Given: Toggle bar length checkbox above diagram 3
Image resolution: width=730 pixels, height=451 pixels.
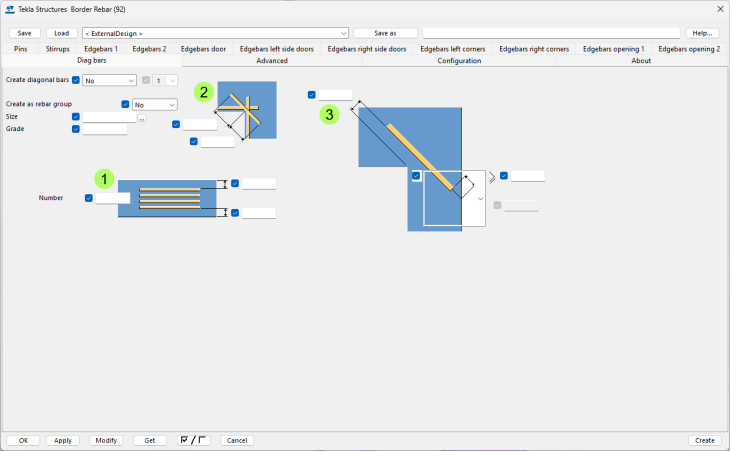Looking at the screenshot, I should [311, 95].
